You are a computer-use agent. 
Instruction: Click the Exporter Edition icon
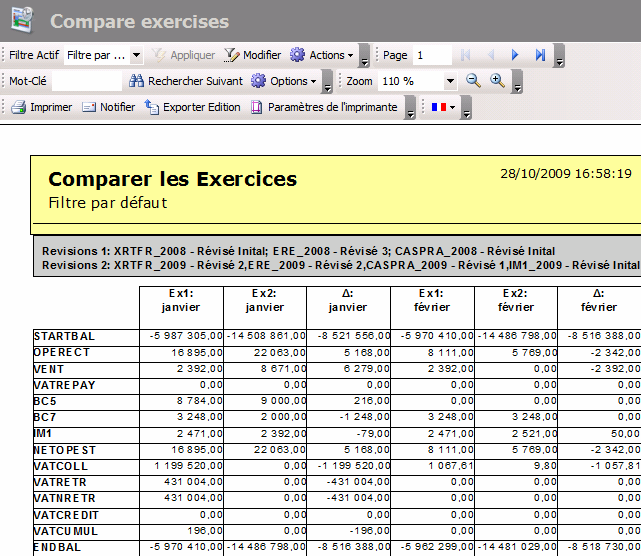[153, 107]
